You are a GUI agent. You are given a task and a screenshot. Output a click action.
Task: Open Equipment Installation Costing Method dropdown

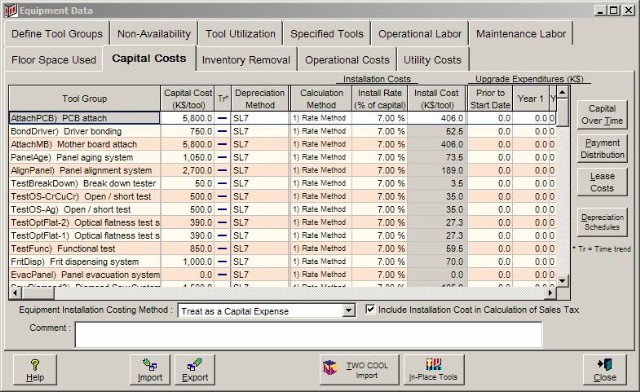(348, 311)
